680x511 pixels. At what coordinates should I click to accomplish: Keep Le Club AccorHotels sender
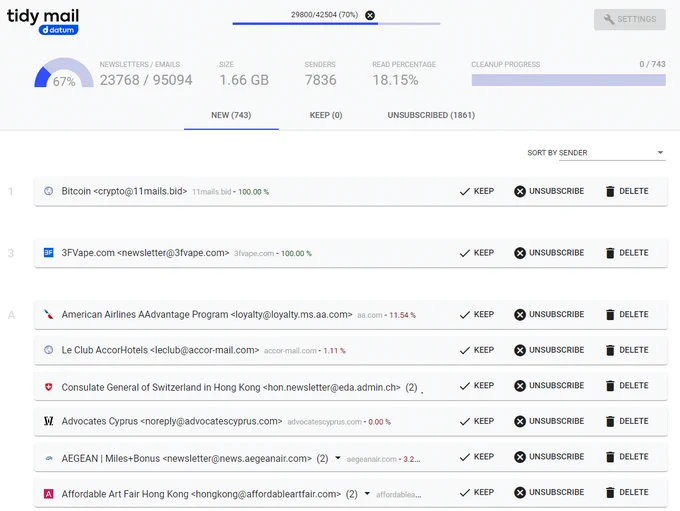pyautogui.click(x=477, y=350)
